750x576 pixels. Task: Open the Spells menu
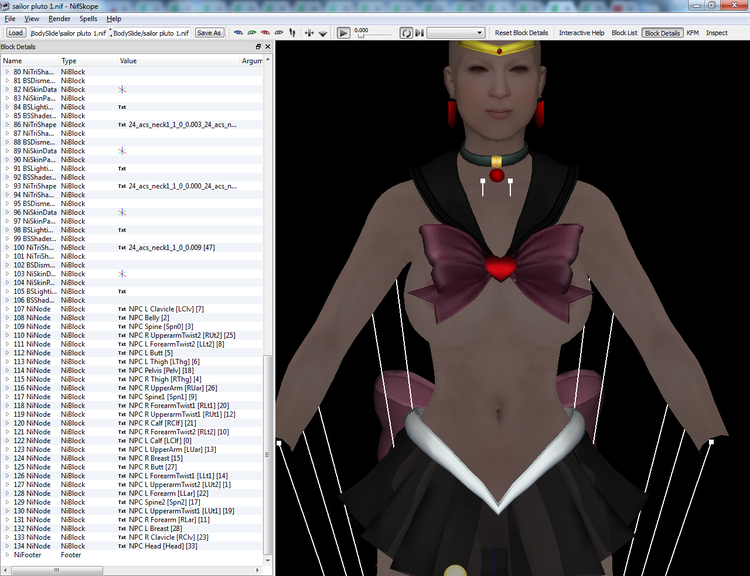tap(88, 19)
